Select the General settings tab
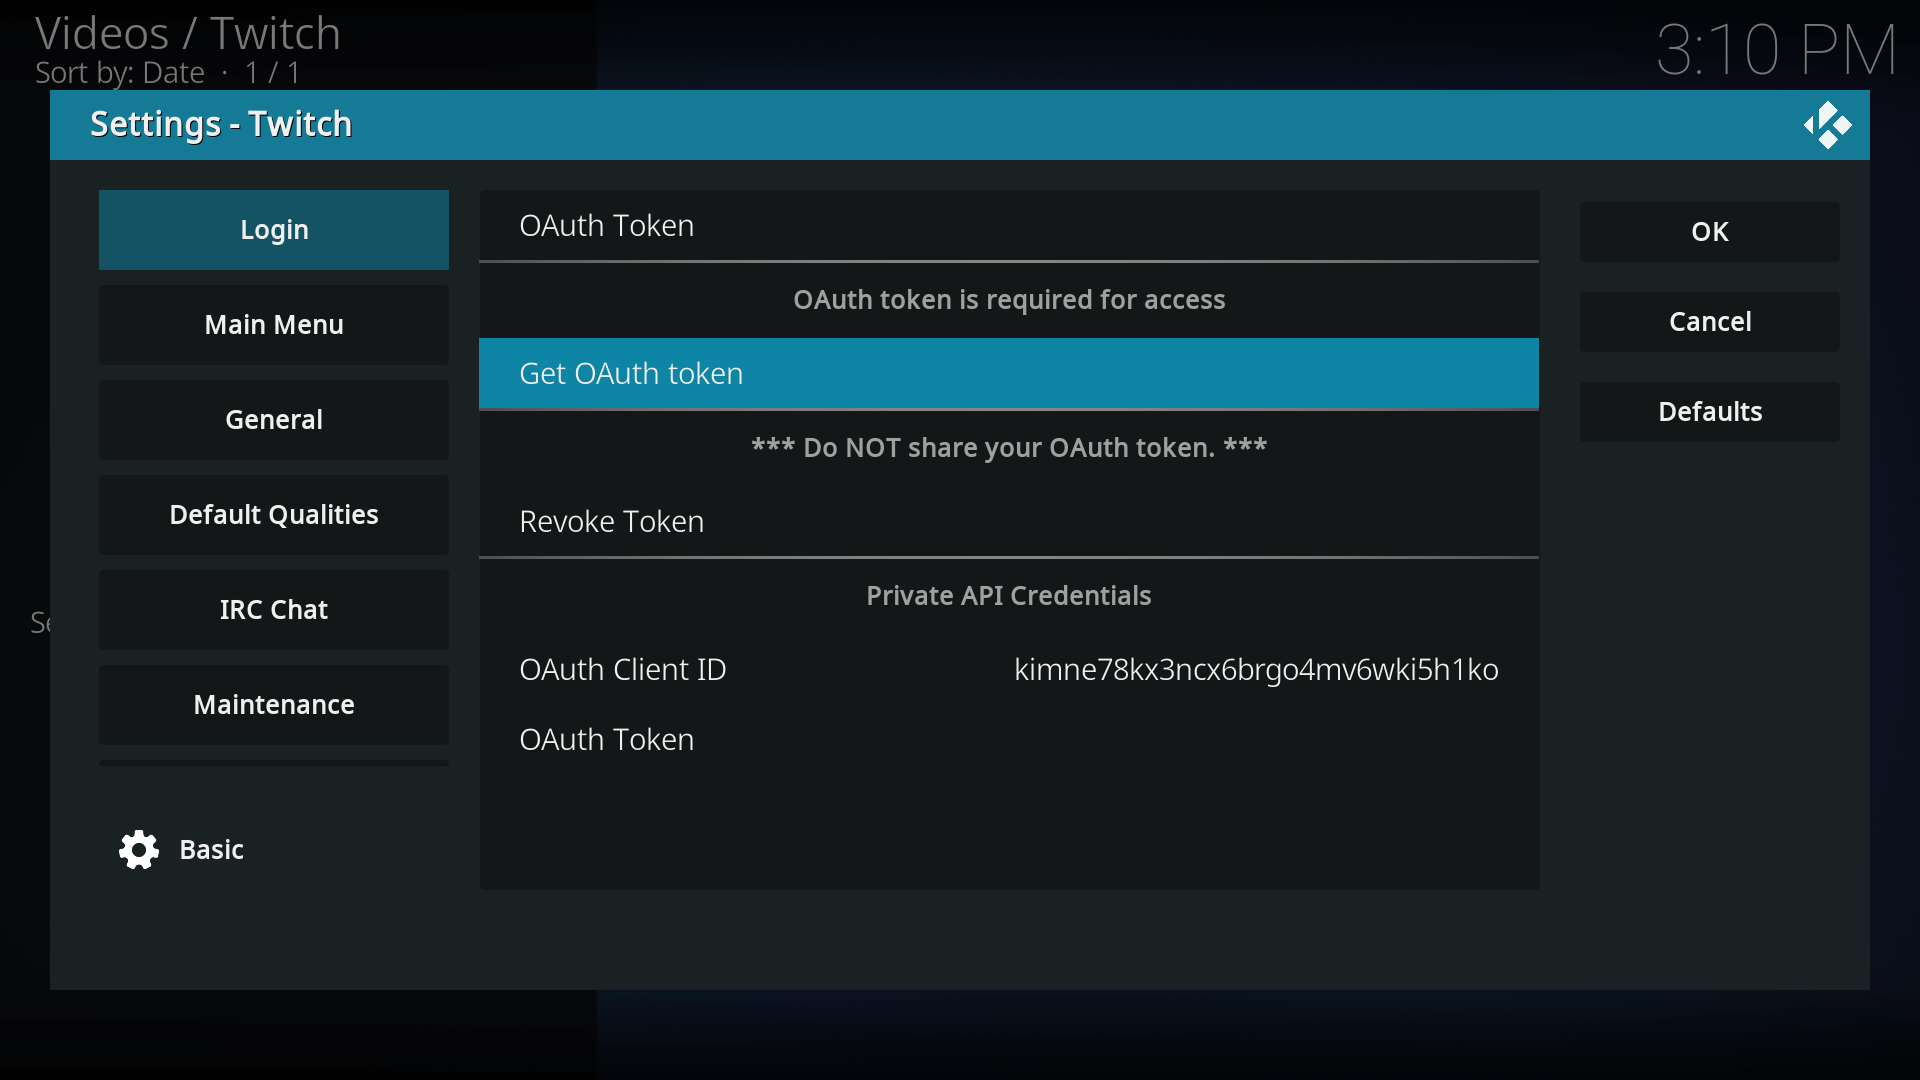This screenshot has width=1920, height=1080. (x=273, y=418)
